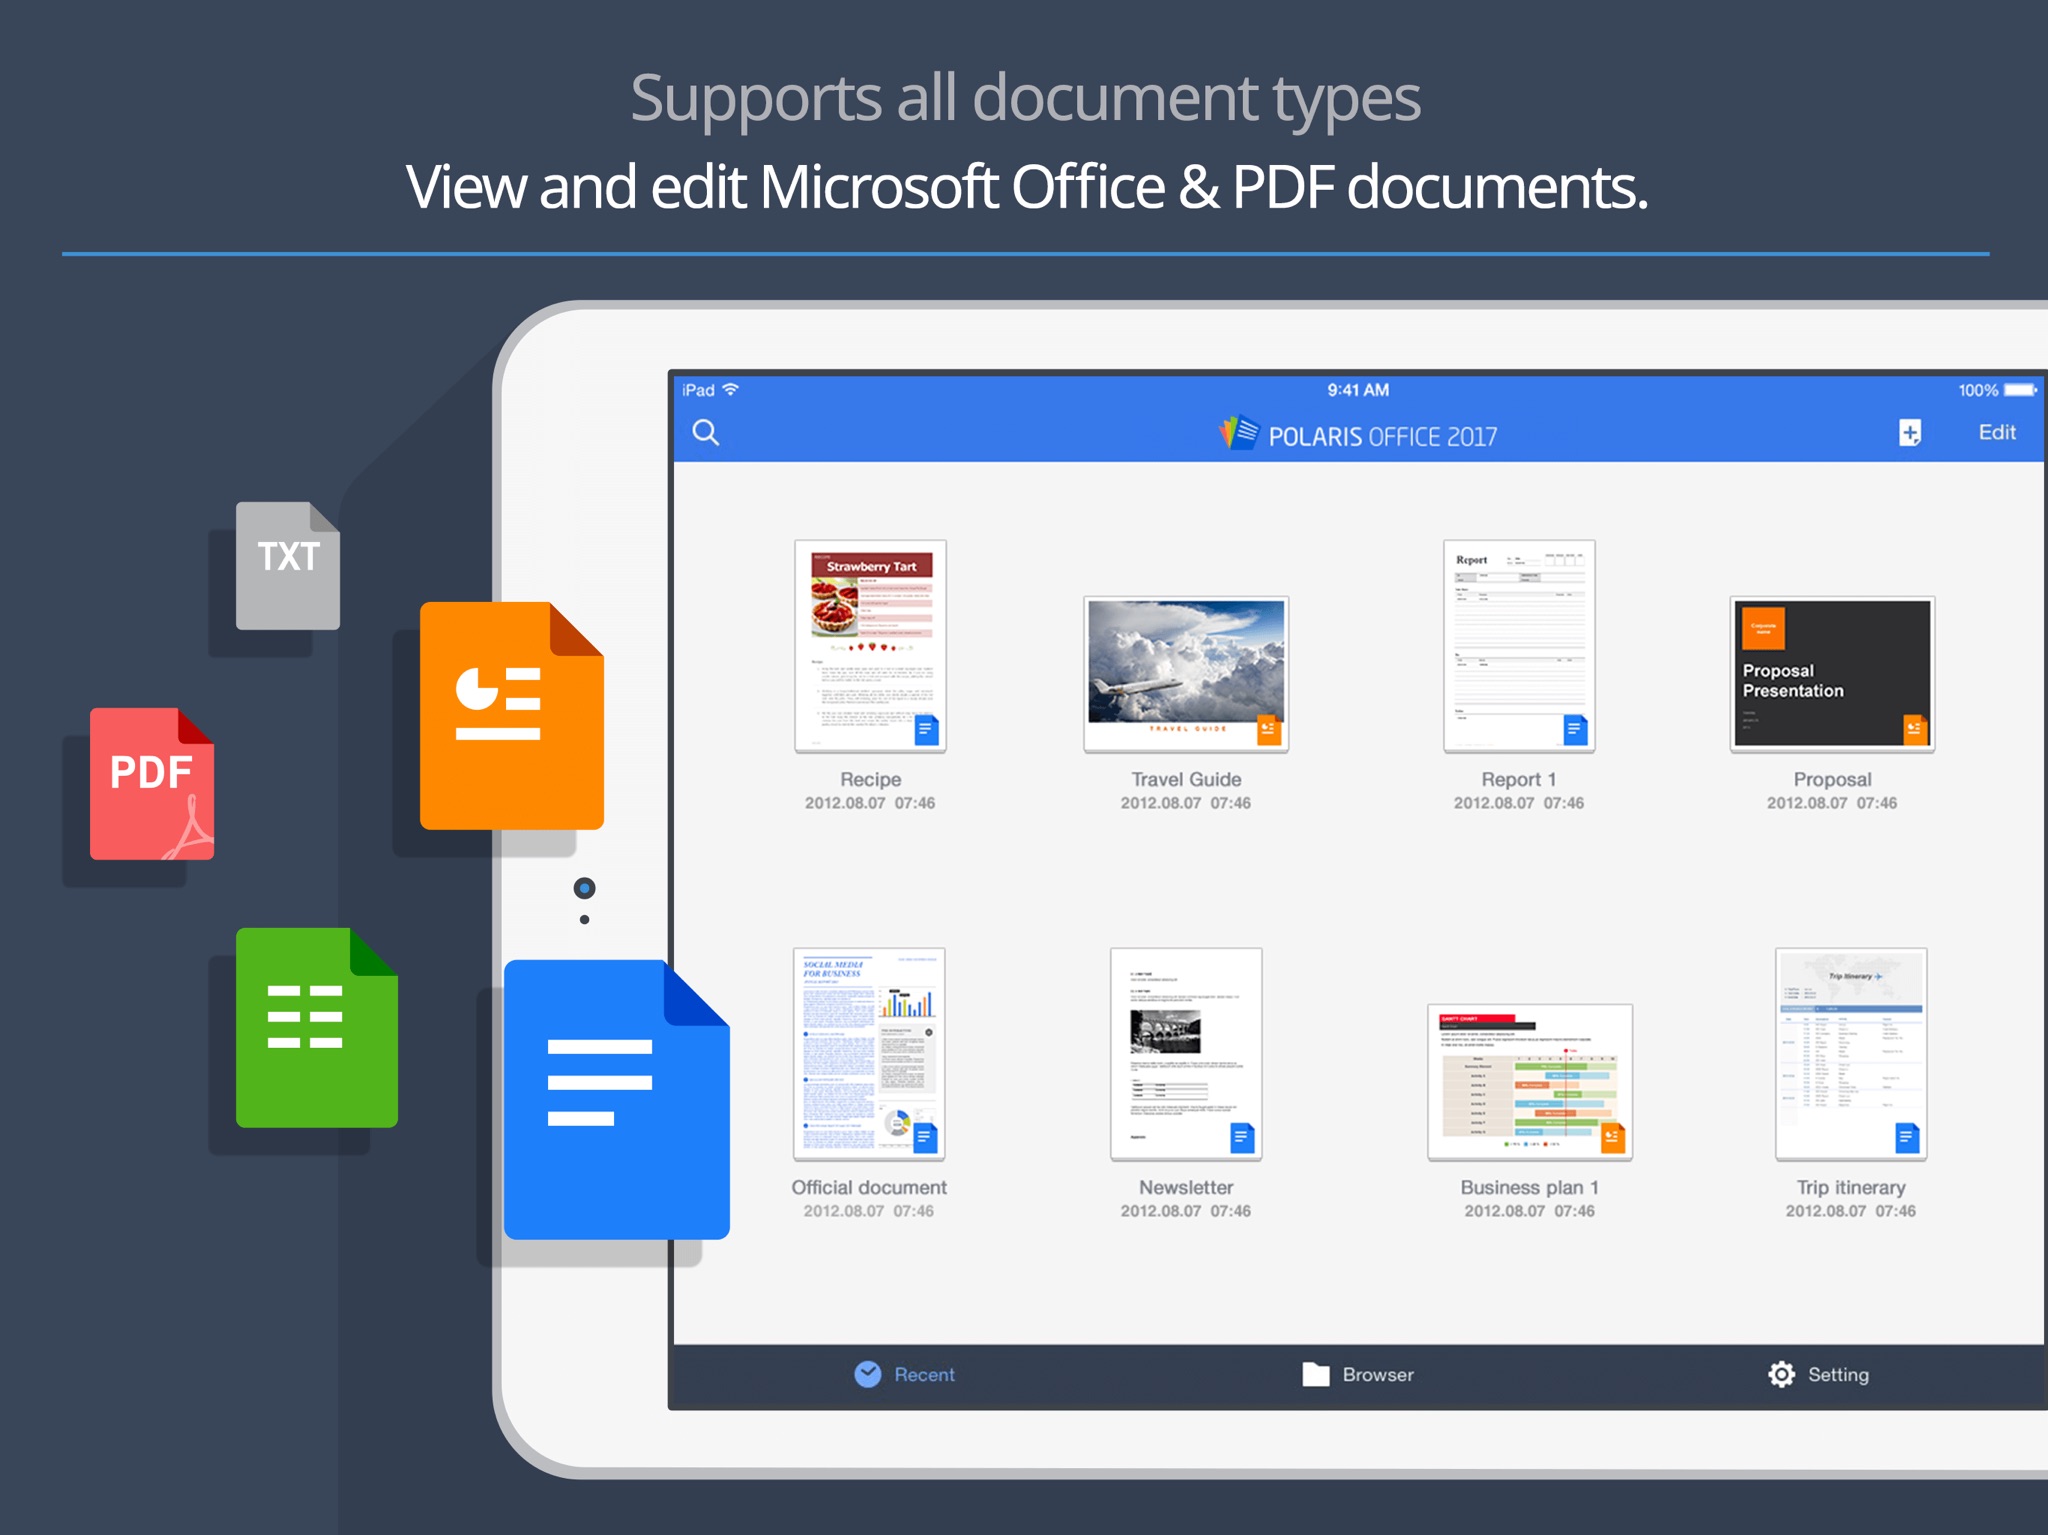Click the "Business plan 1" file name label
Viewport: 2048px width, 1535px height.
pyautogui.click(x=1530, y=1187)
